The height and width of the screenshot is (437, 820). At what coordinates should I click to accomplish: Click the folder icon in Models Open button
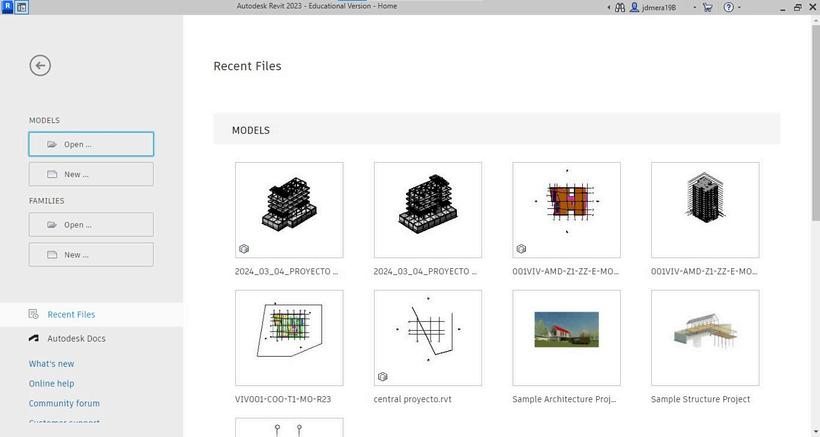pyautogui.click(x=52, y=144)
